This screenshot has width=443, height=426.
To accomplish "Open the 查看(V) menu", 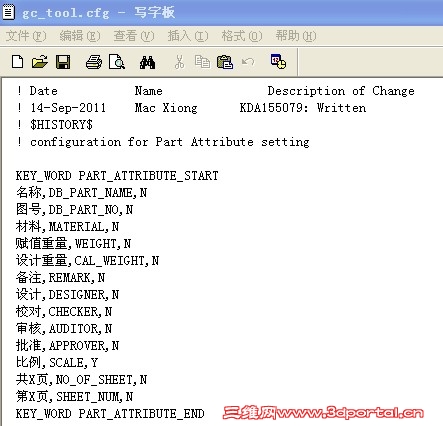I will (134, 36).
